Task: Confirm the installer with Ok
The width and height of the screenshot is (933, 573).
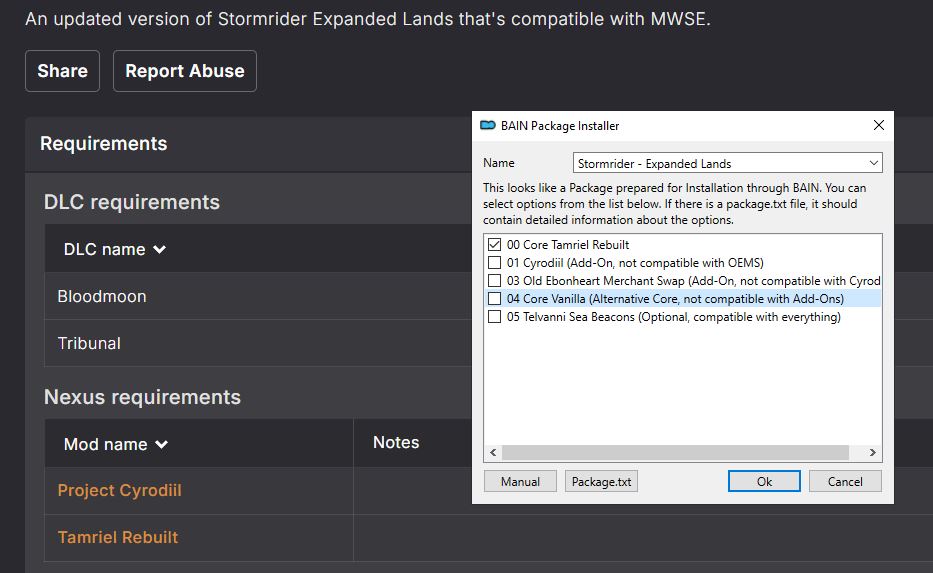Action: coord(764,481)
